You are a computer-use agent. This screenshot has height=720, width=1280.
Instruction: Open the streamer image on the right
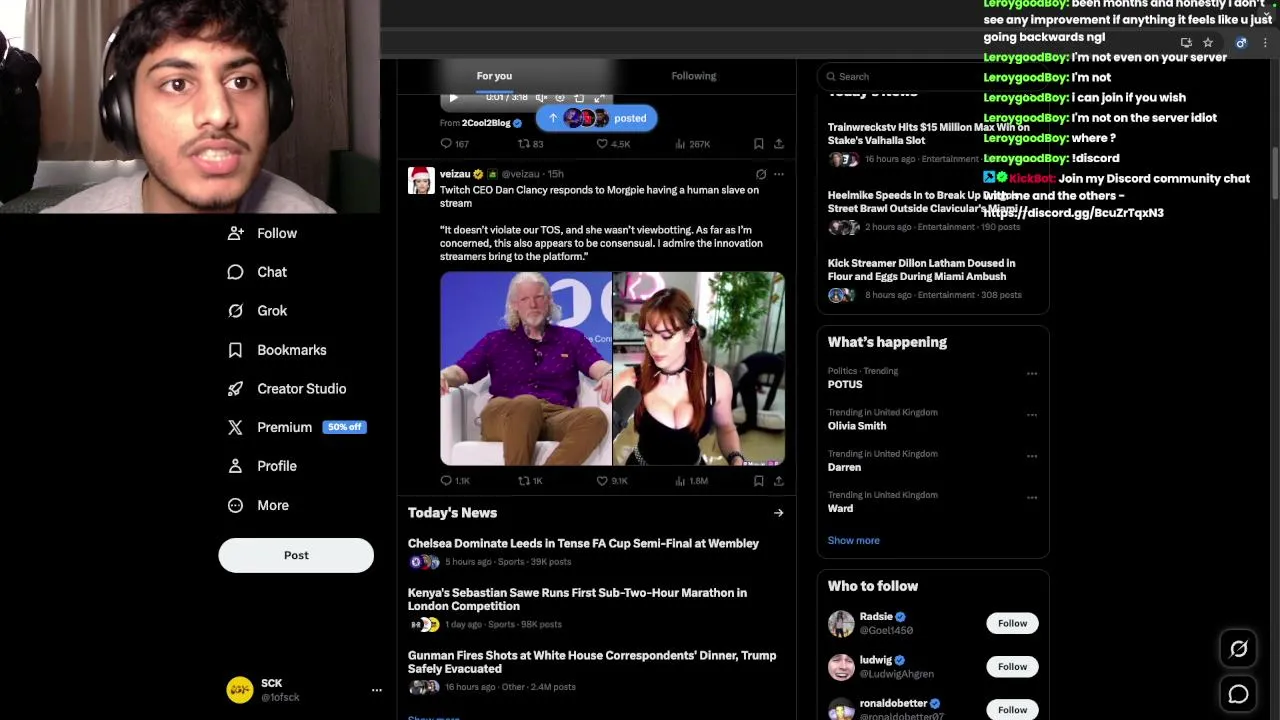coord(699,369)
